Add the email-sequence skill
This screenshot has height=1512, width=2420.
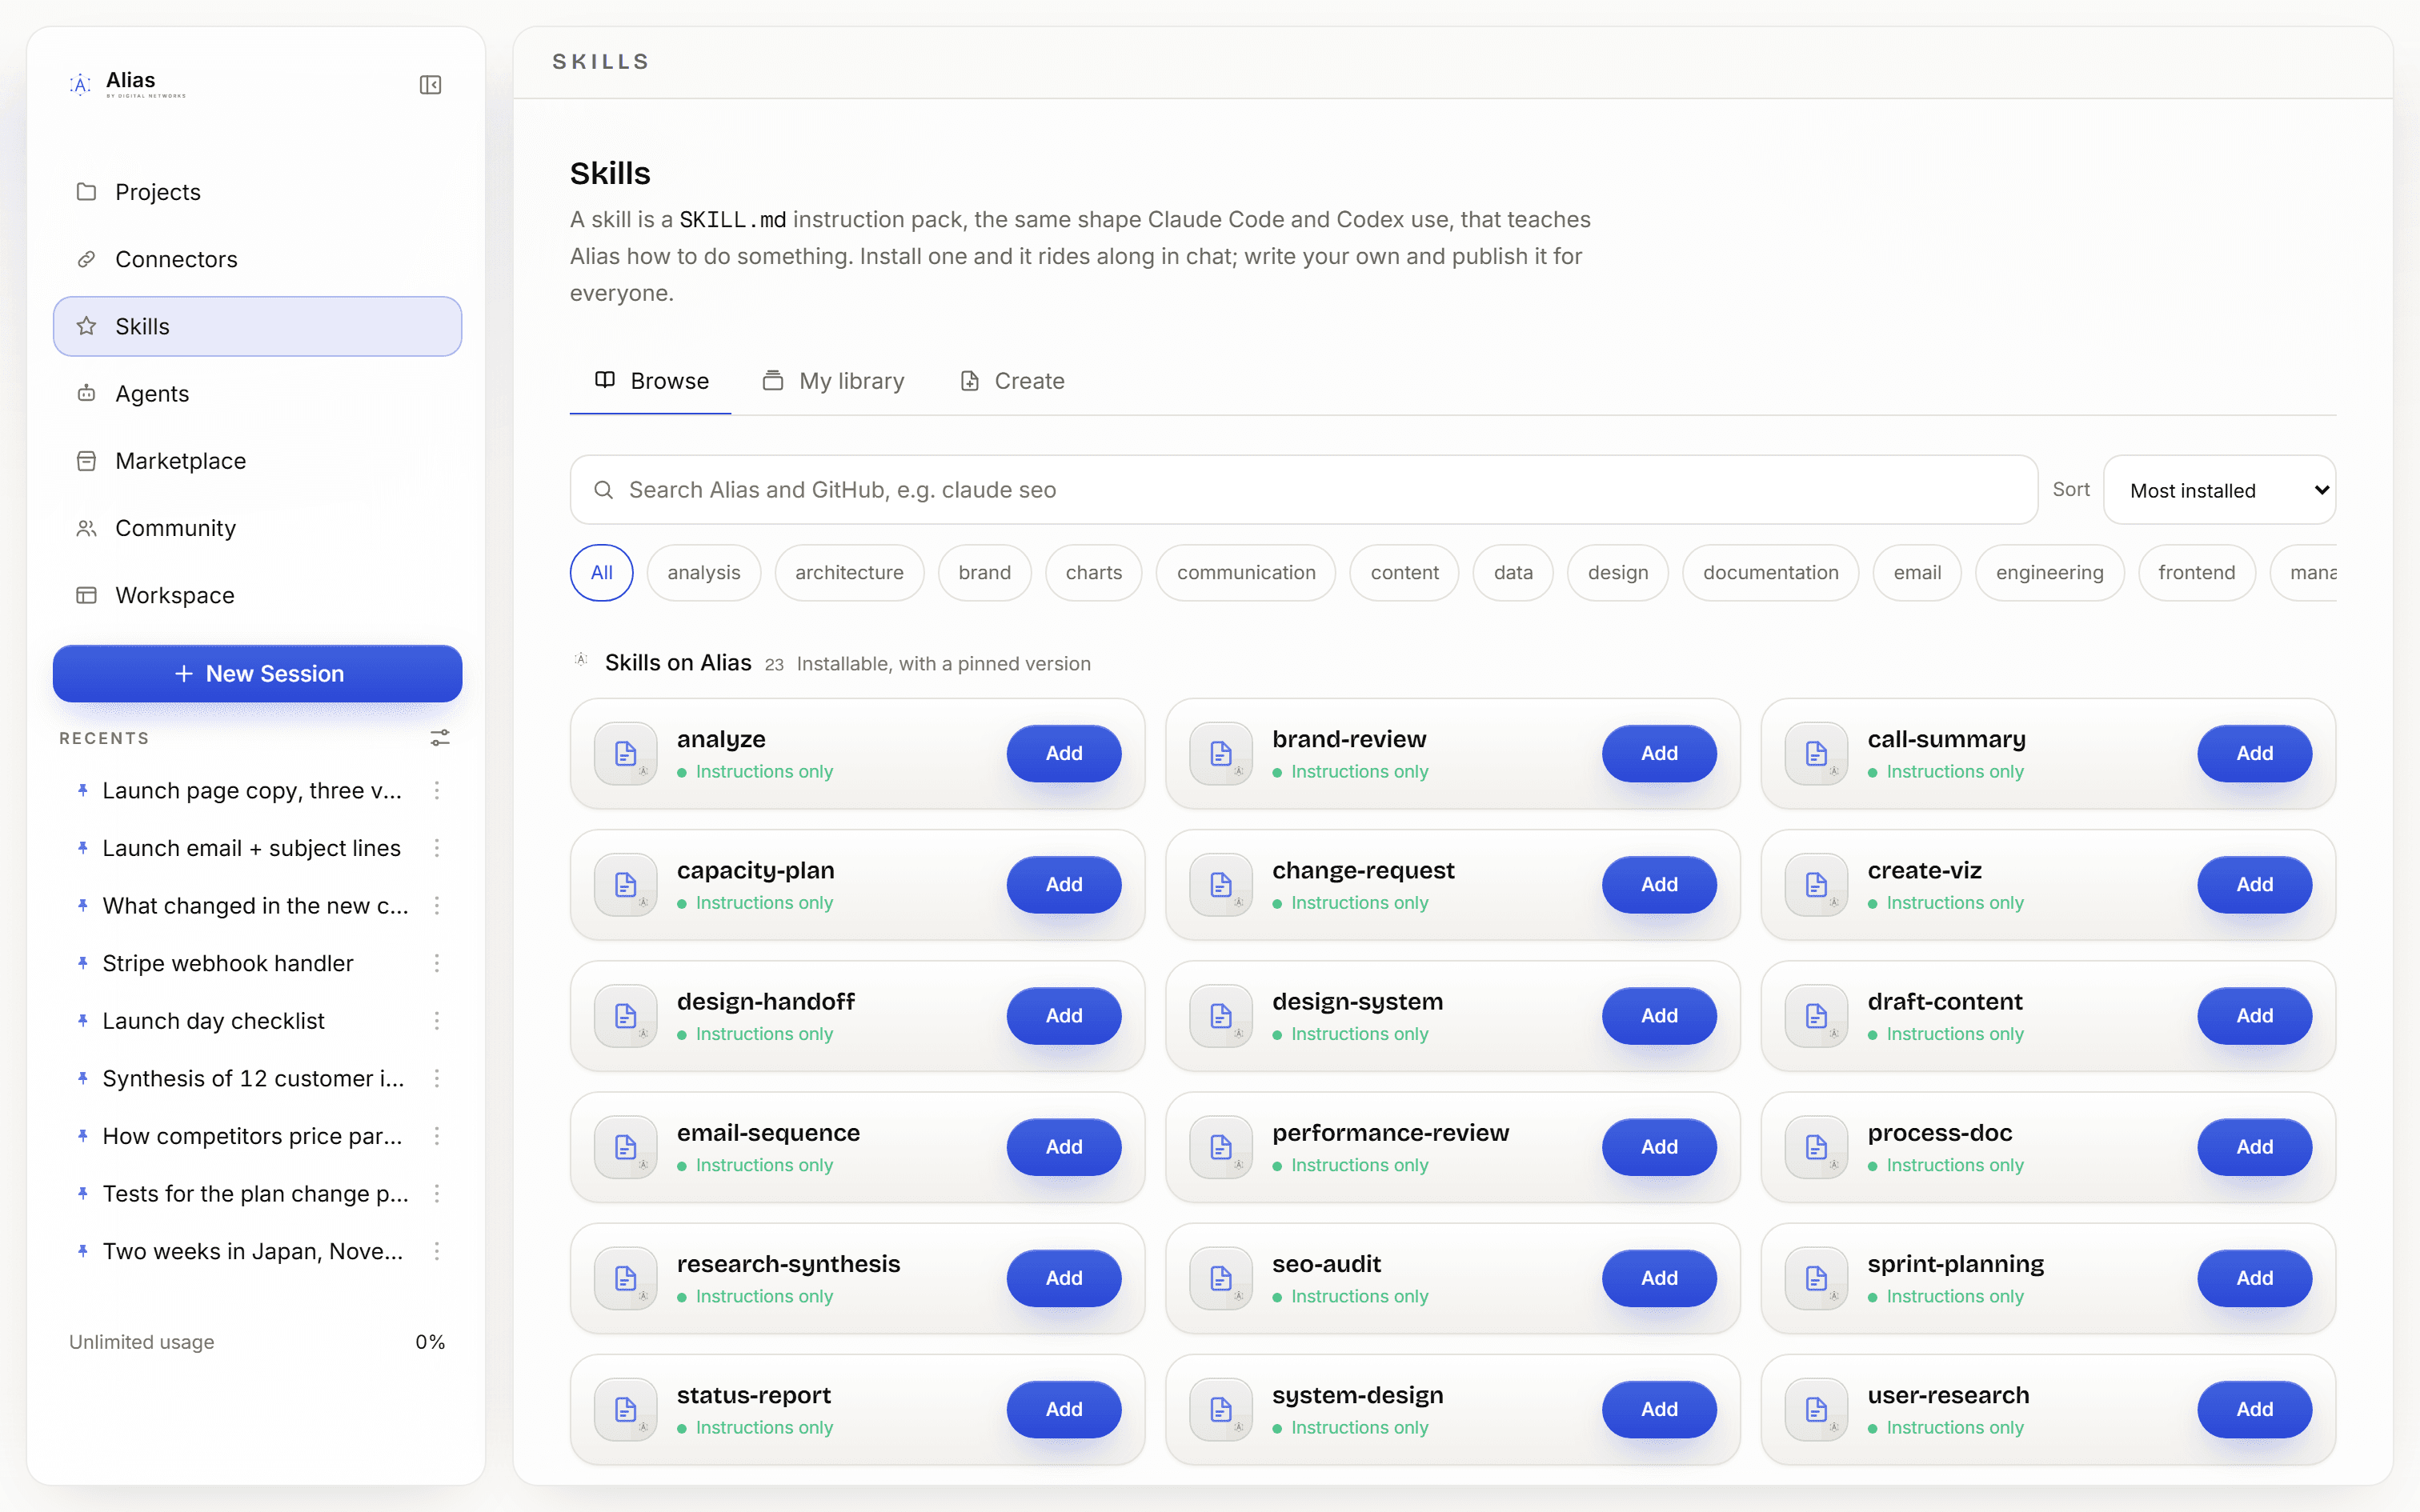pos(1063,1147)
